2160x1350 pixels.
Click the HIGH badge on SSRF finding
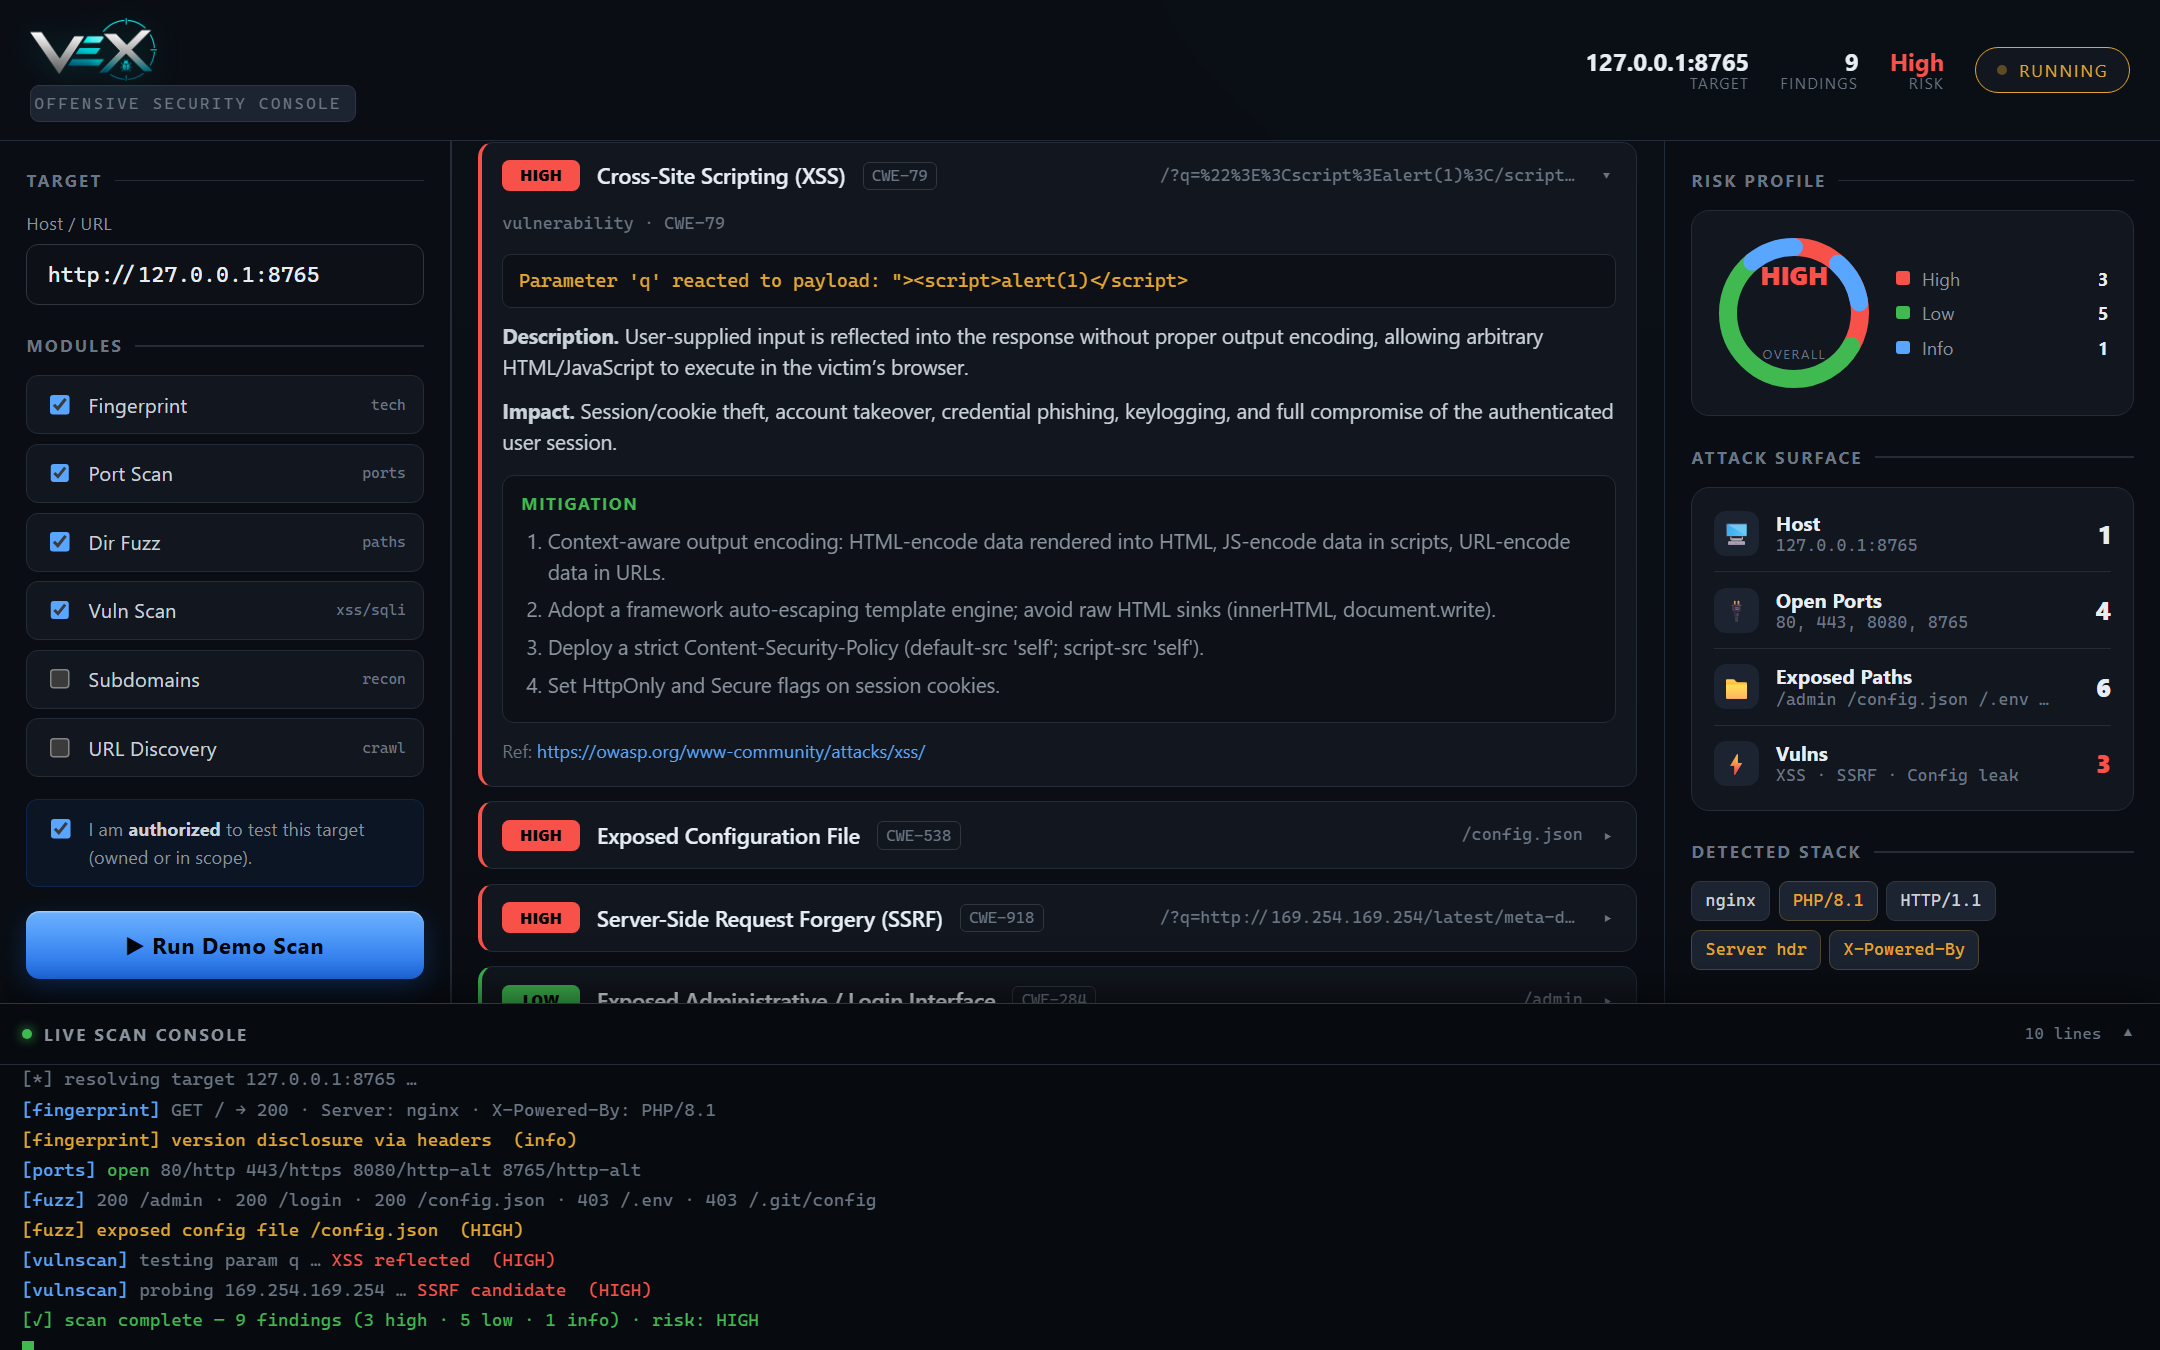[541, 918]
